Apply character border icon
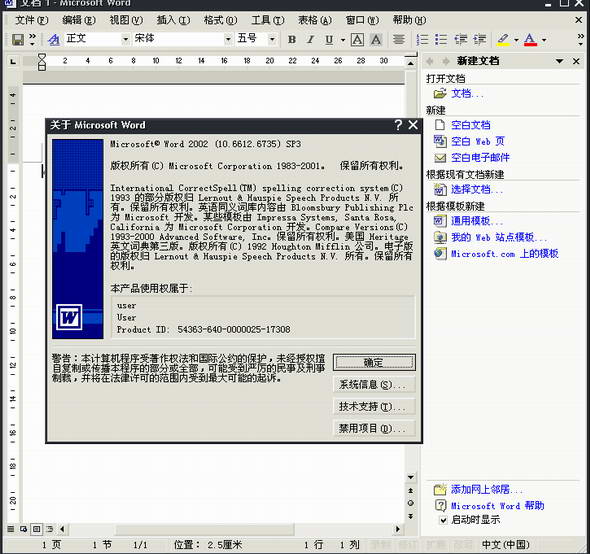 pyautogui.click(x=357, y=40)
